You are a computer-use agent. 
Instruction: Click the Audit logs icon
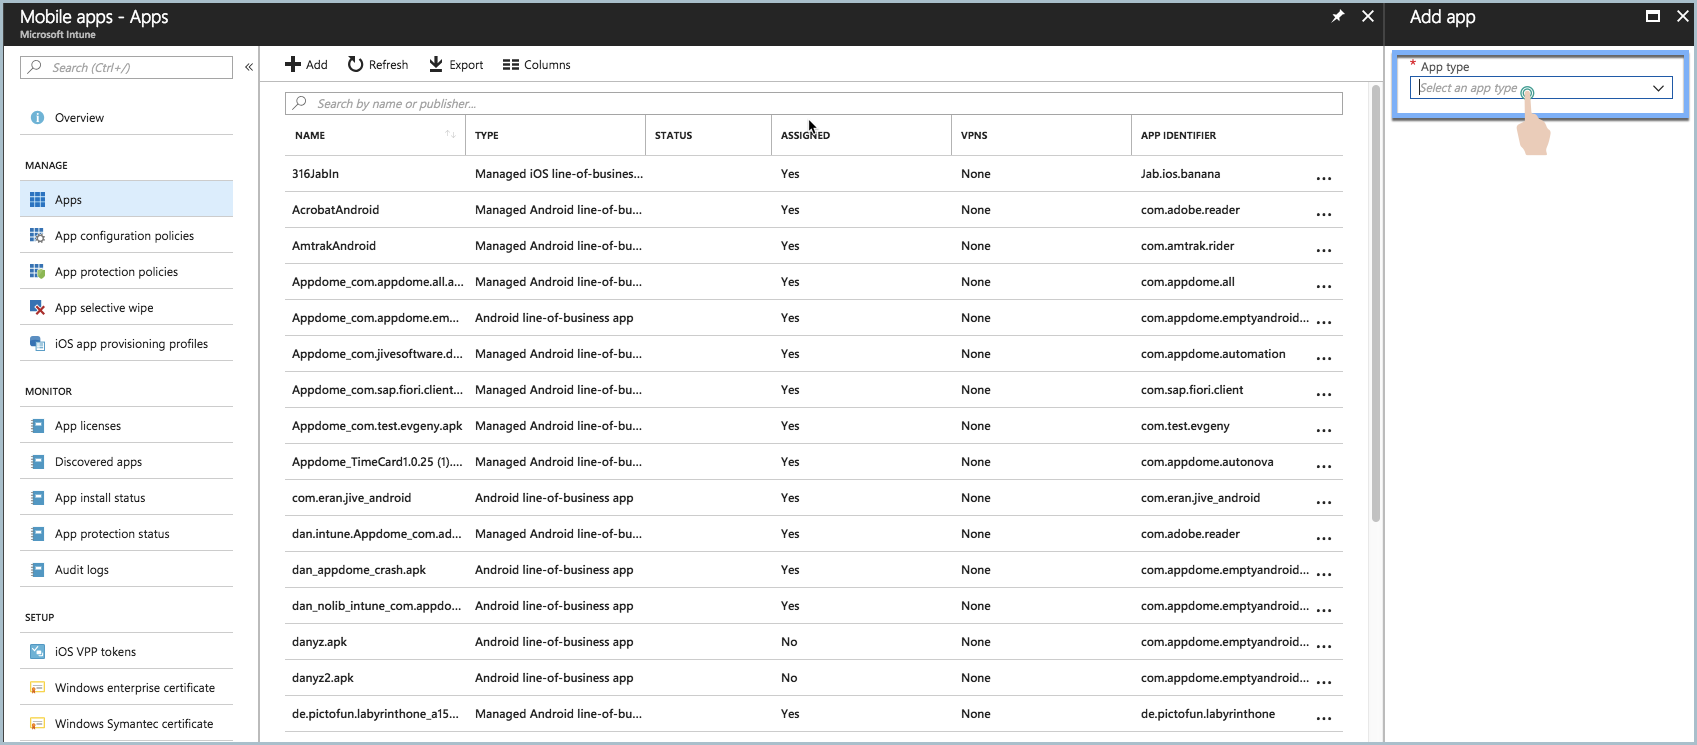[37, 570]
